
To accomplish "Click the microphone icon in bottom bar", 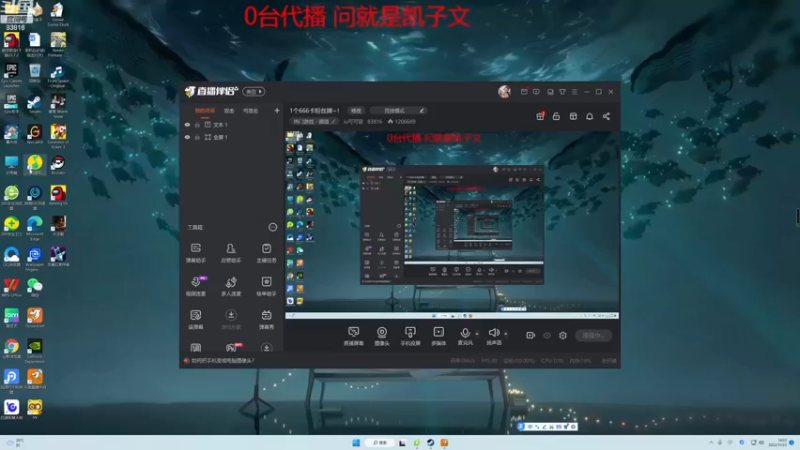I will 465,333.
